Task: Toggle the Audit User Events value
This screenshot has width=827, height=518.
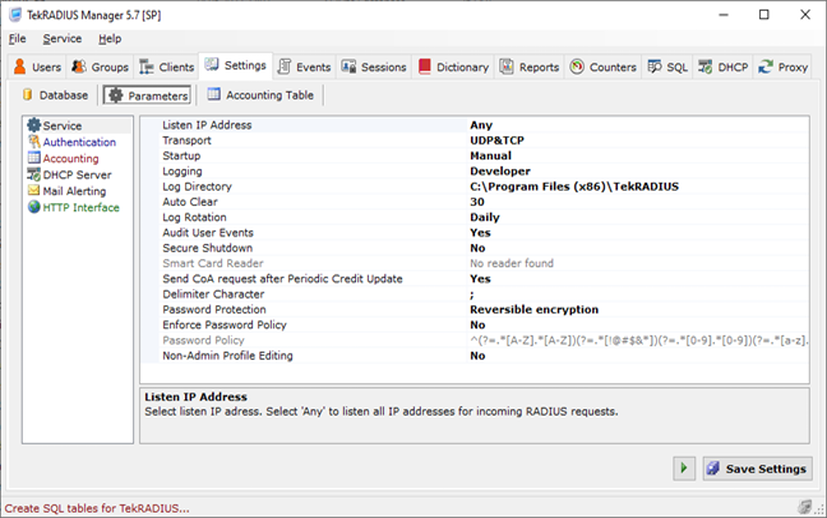Action: [x=480, y=233]
